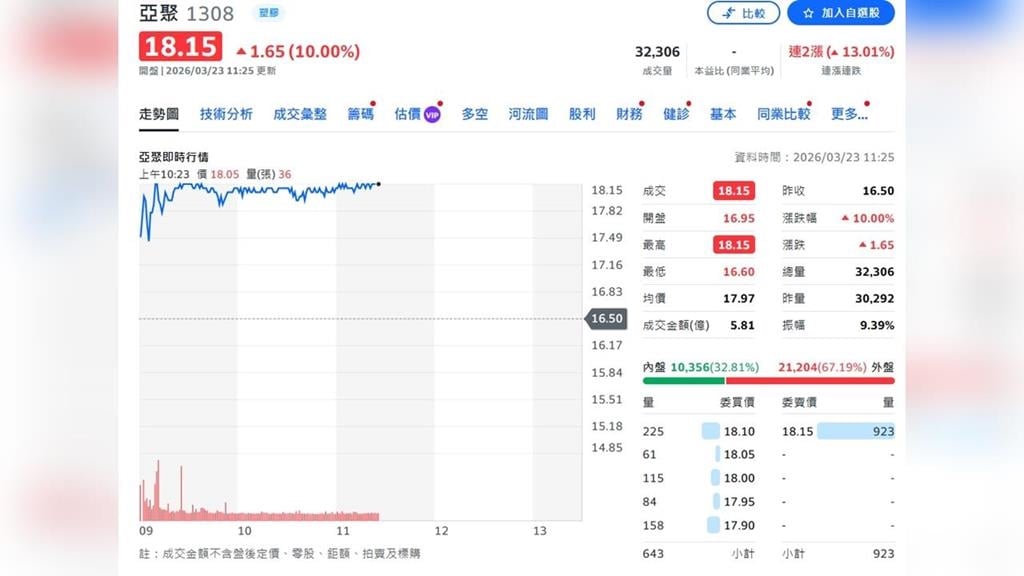The image size is (1024, 576).
Task: Open the 健診 tab
Action: [676, 114]
